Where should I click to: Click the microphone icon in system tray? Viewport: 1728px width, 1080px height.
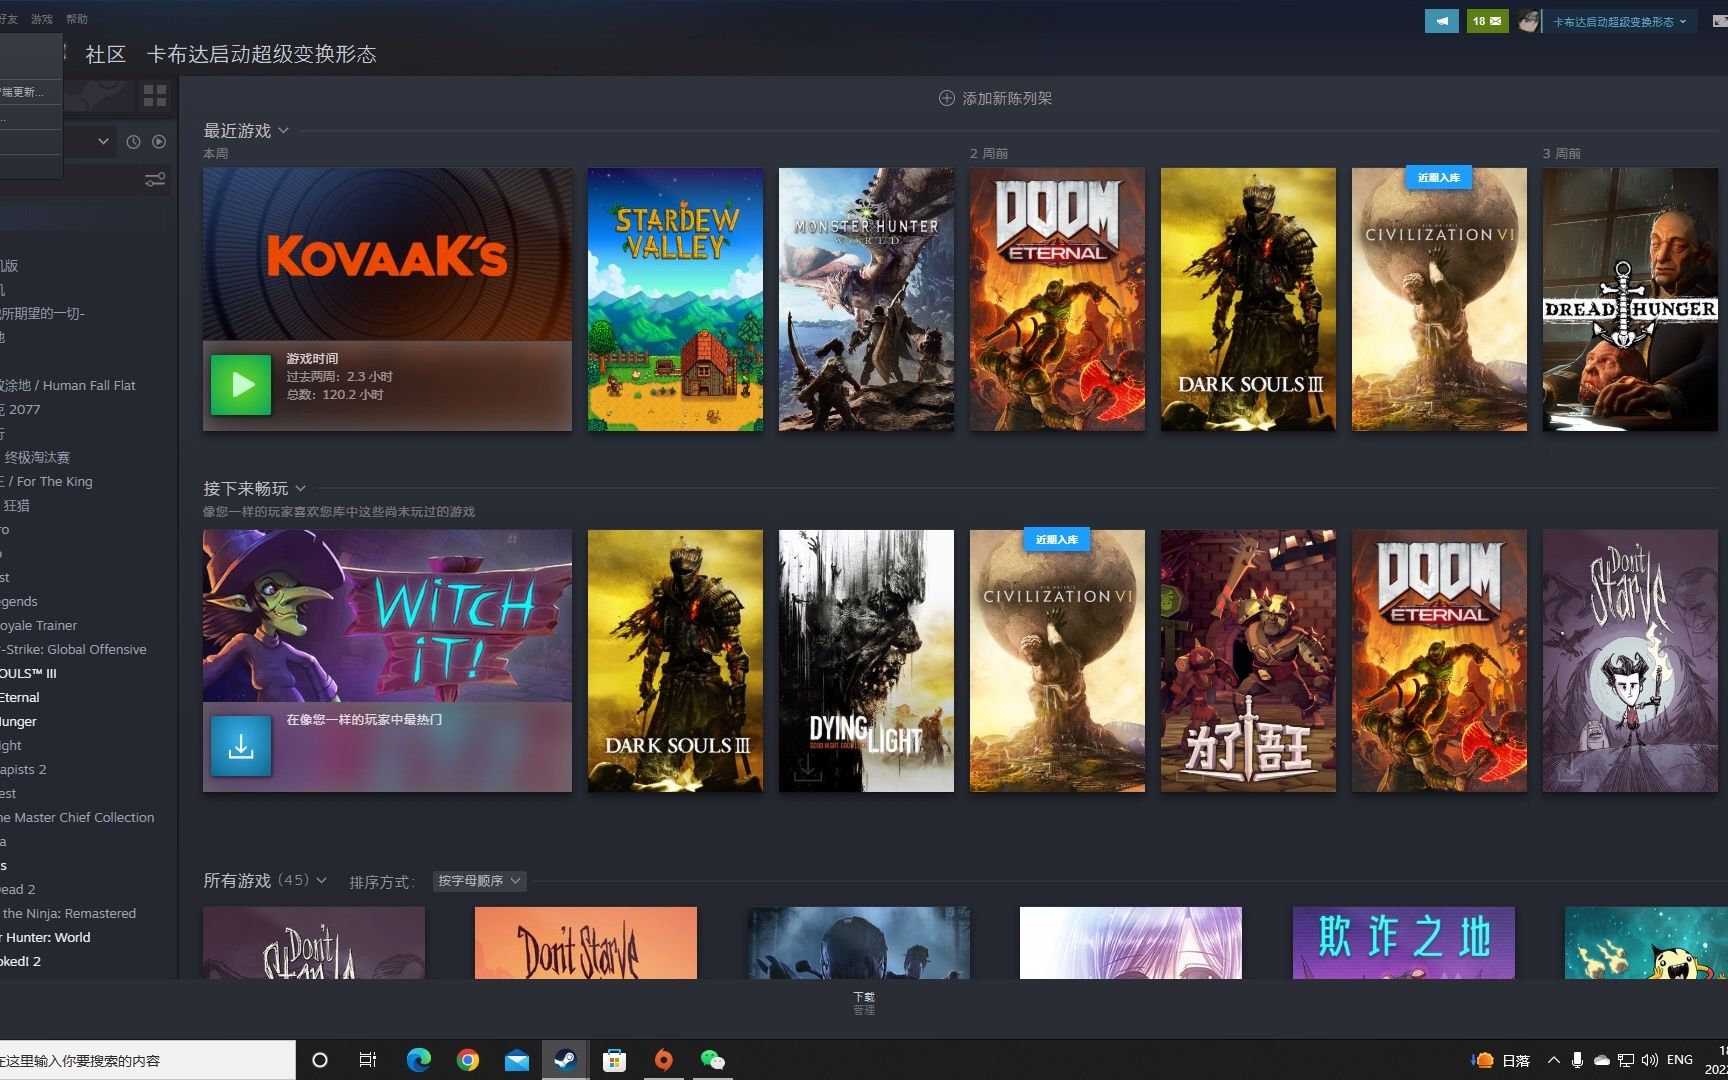pyautogui.click(x=1577, y=1060)
